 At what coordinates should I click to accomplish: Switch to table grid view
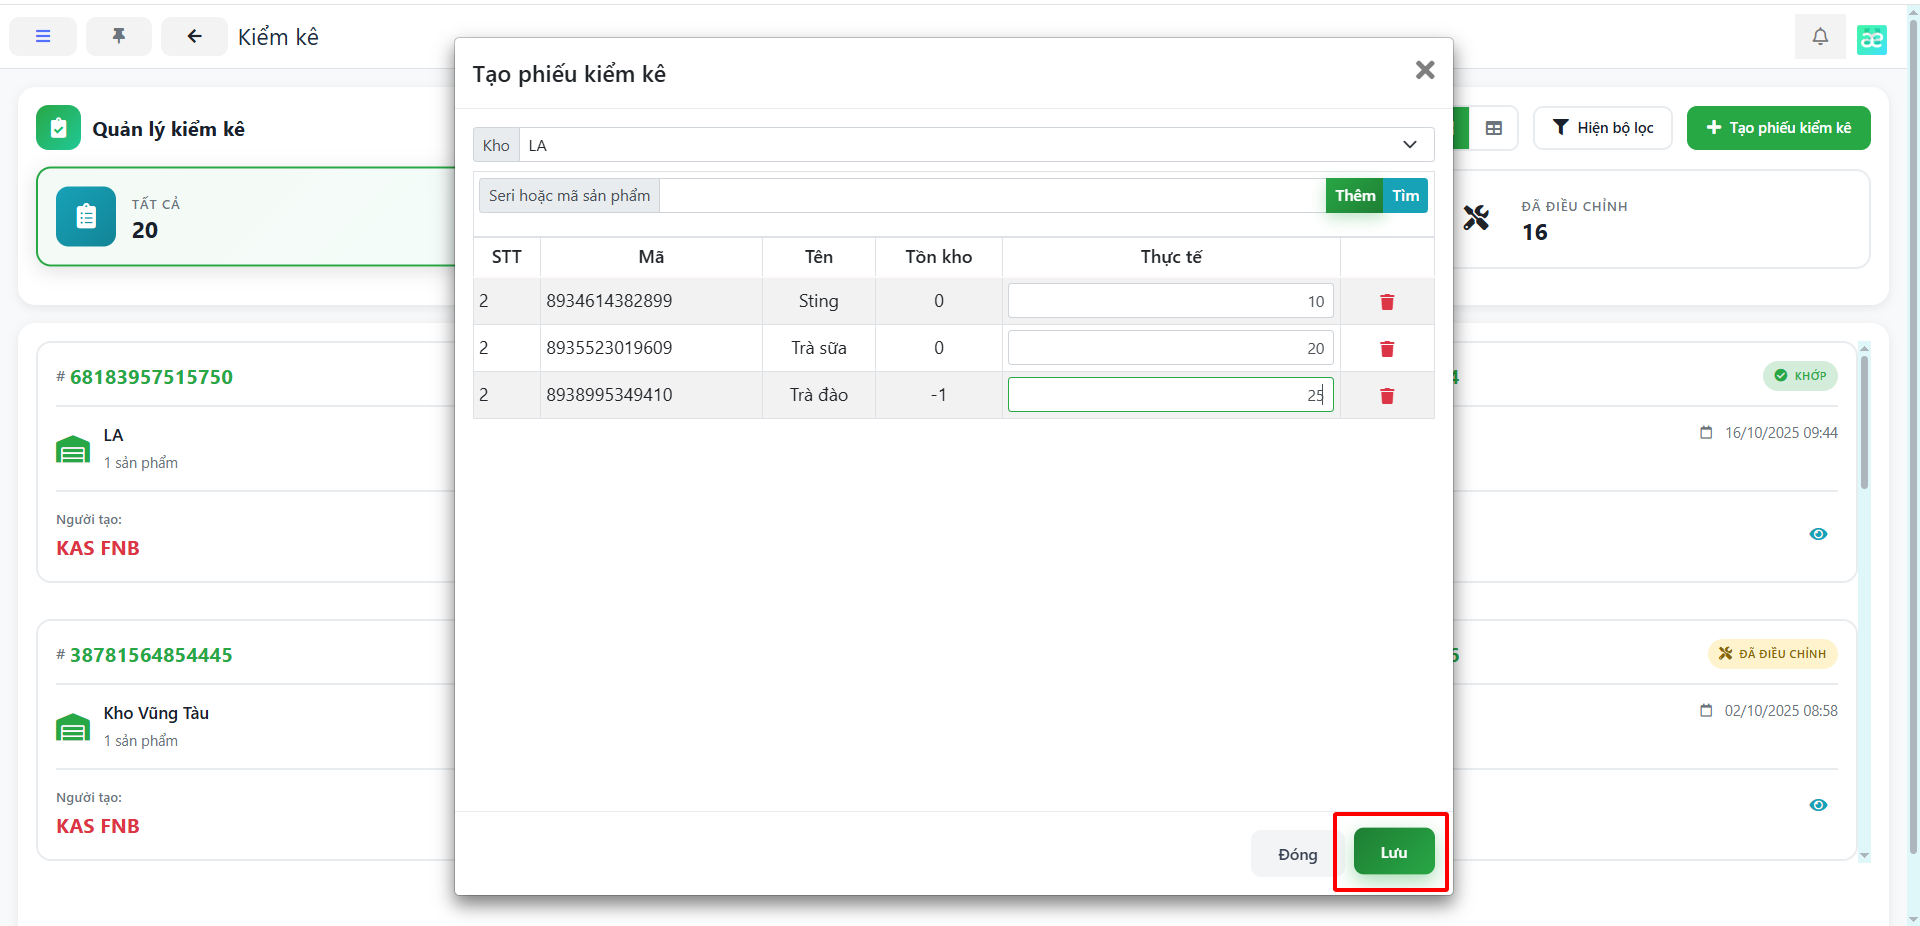pos(1493,128)
